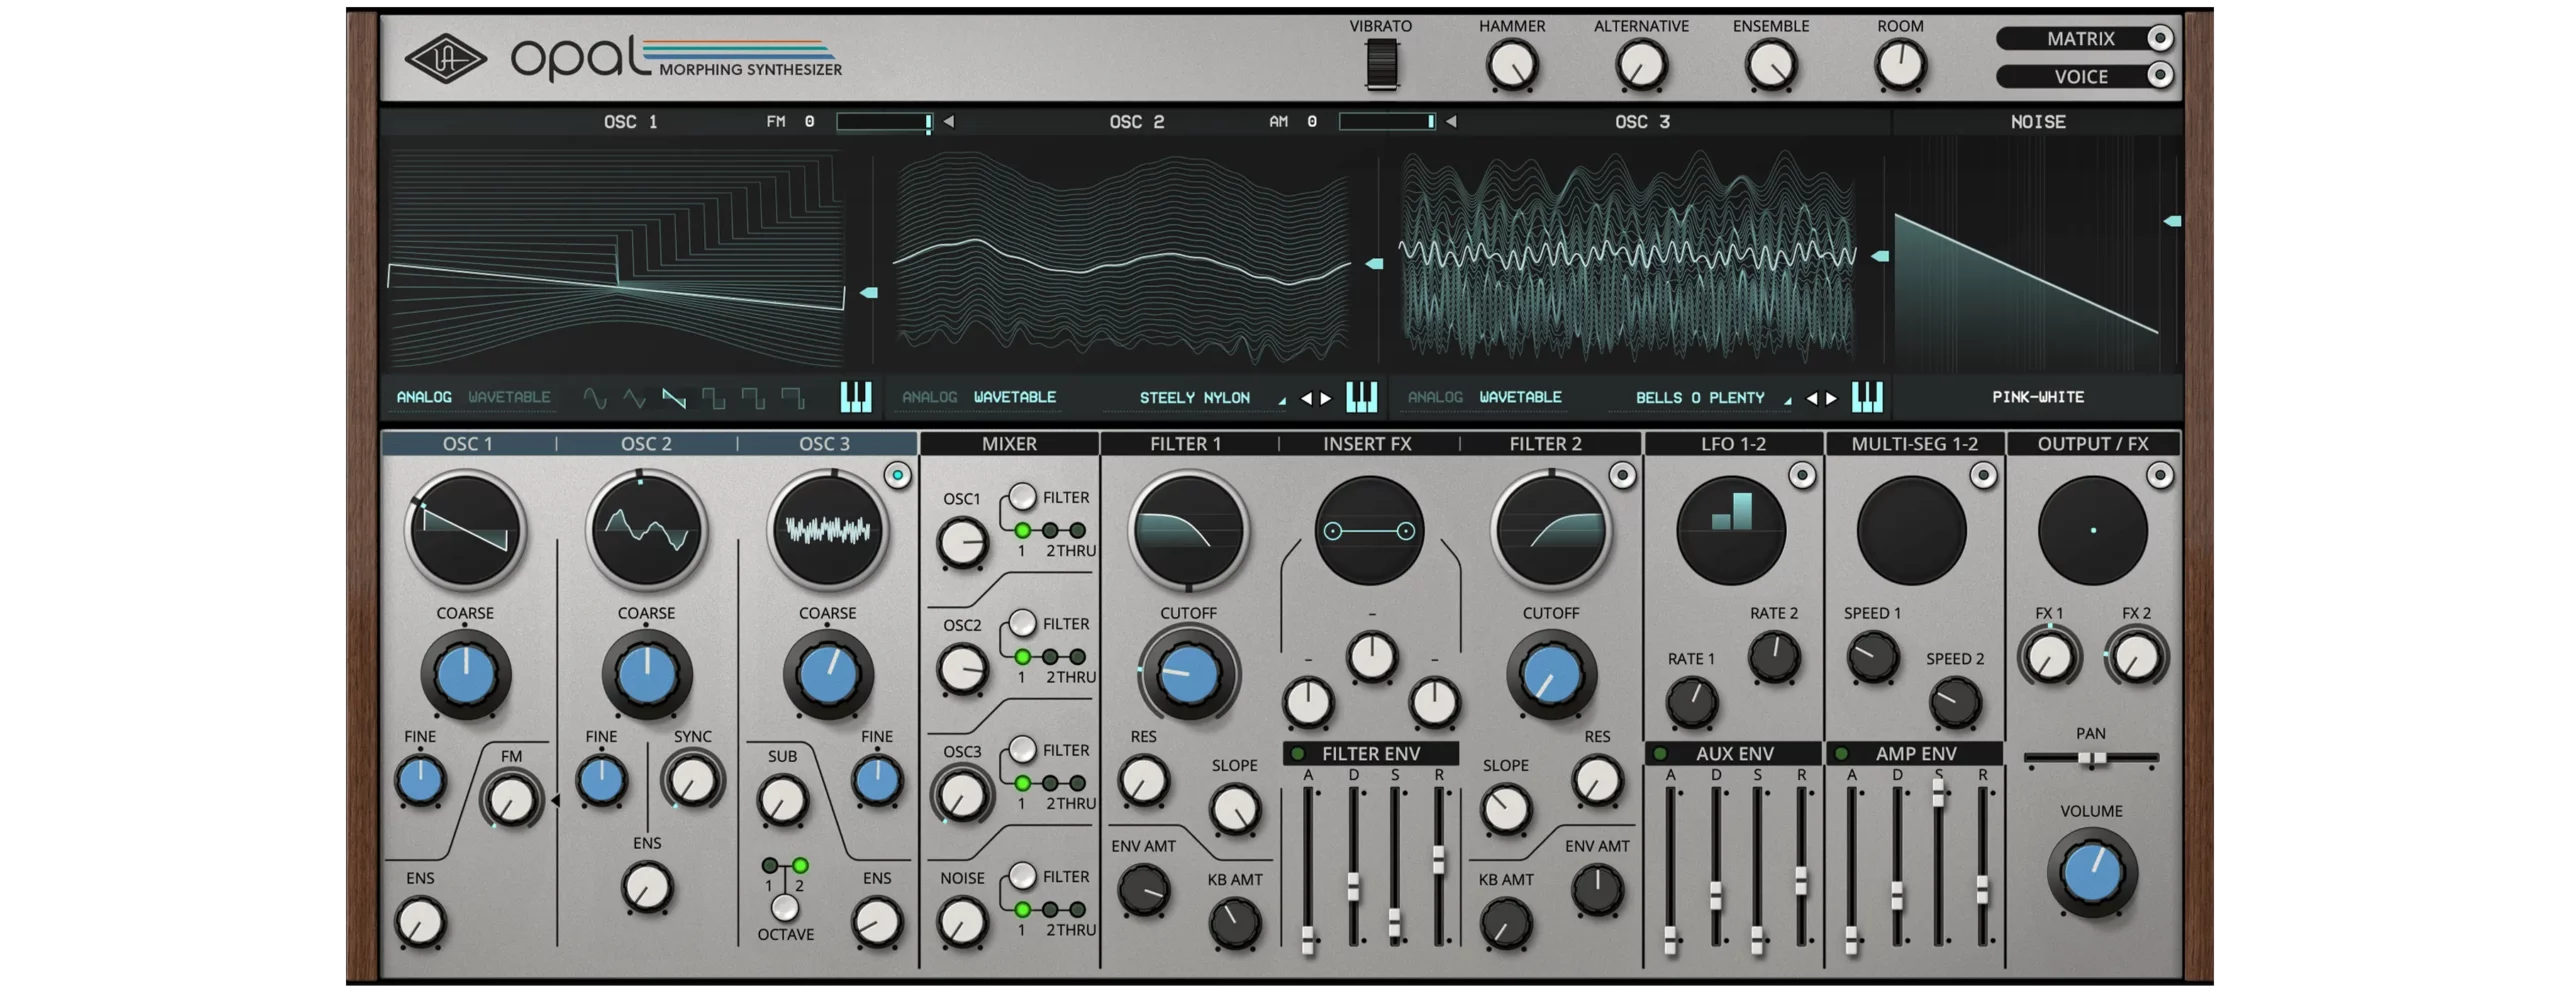Click the previous wavetable arrow for Bells O Plenty
Viewport: 2560px width, 992px height.
point(1811,398)
